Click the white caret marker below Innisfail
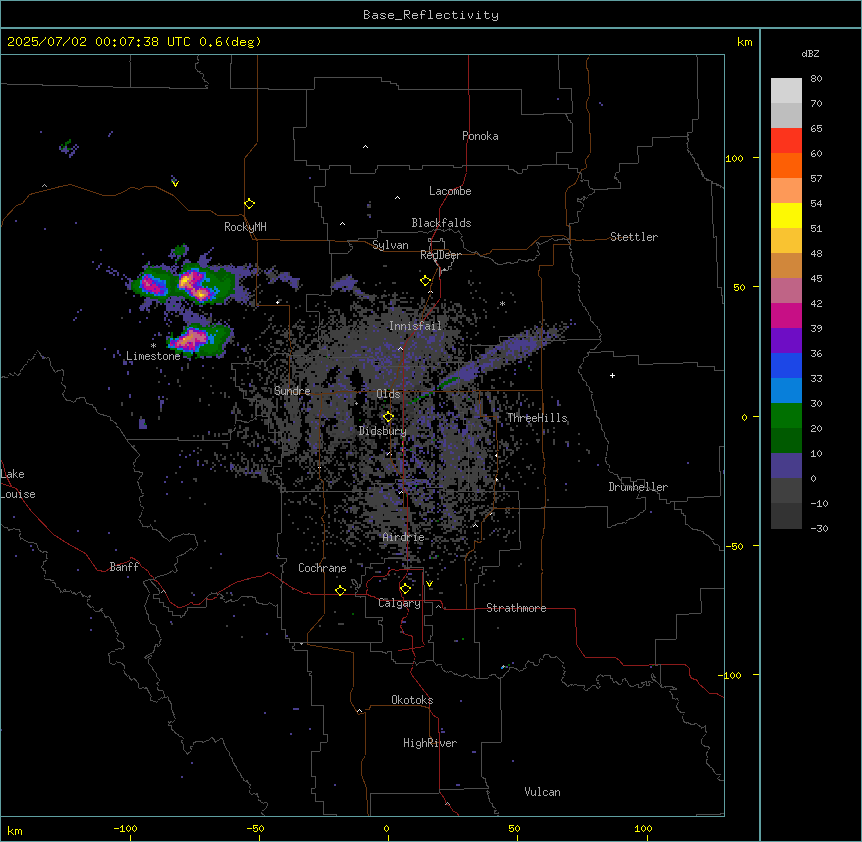Viewport: 862px width, 842px height. coord(400,348)
